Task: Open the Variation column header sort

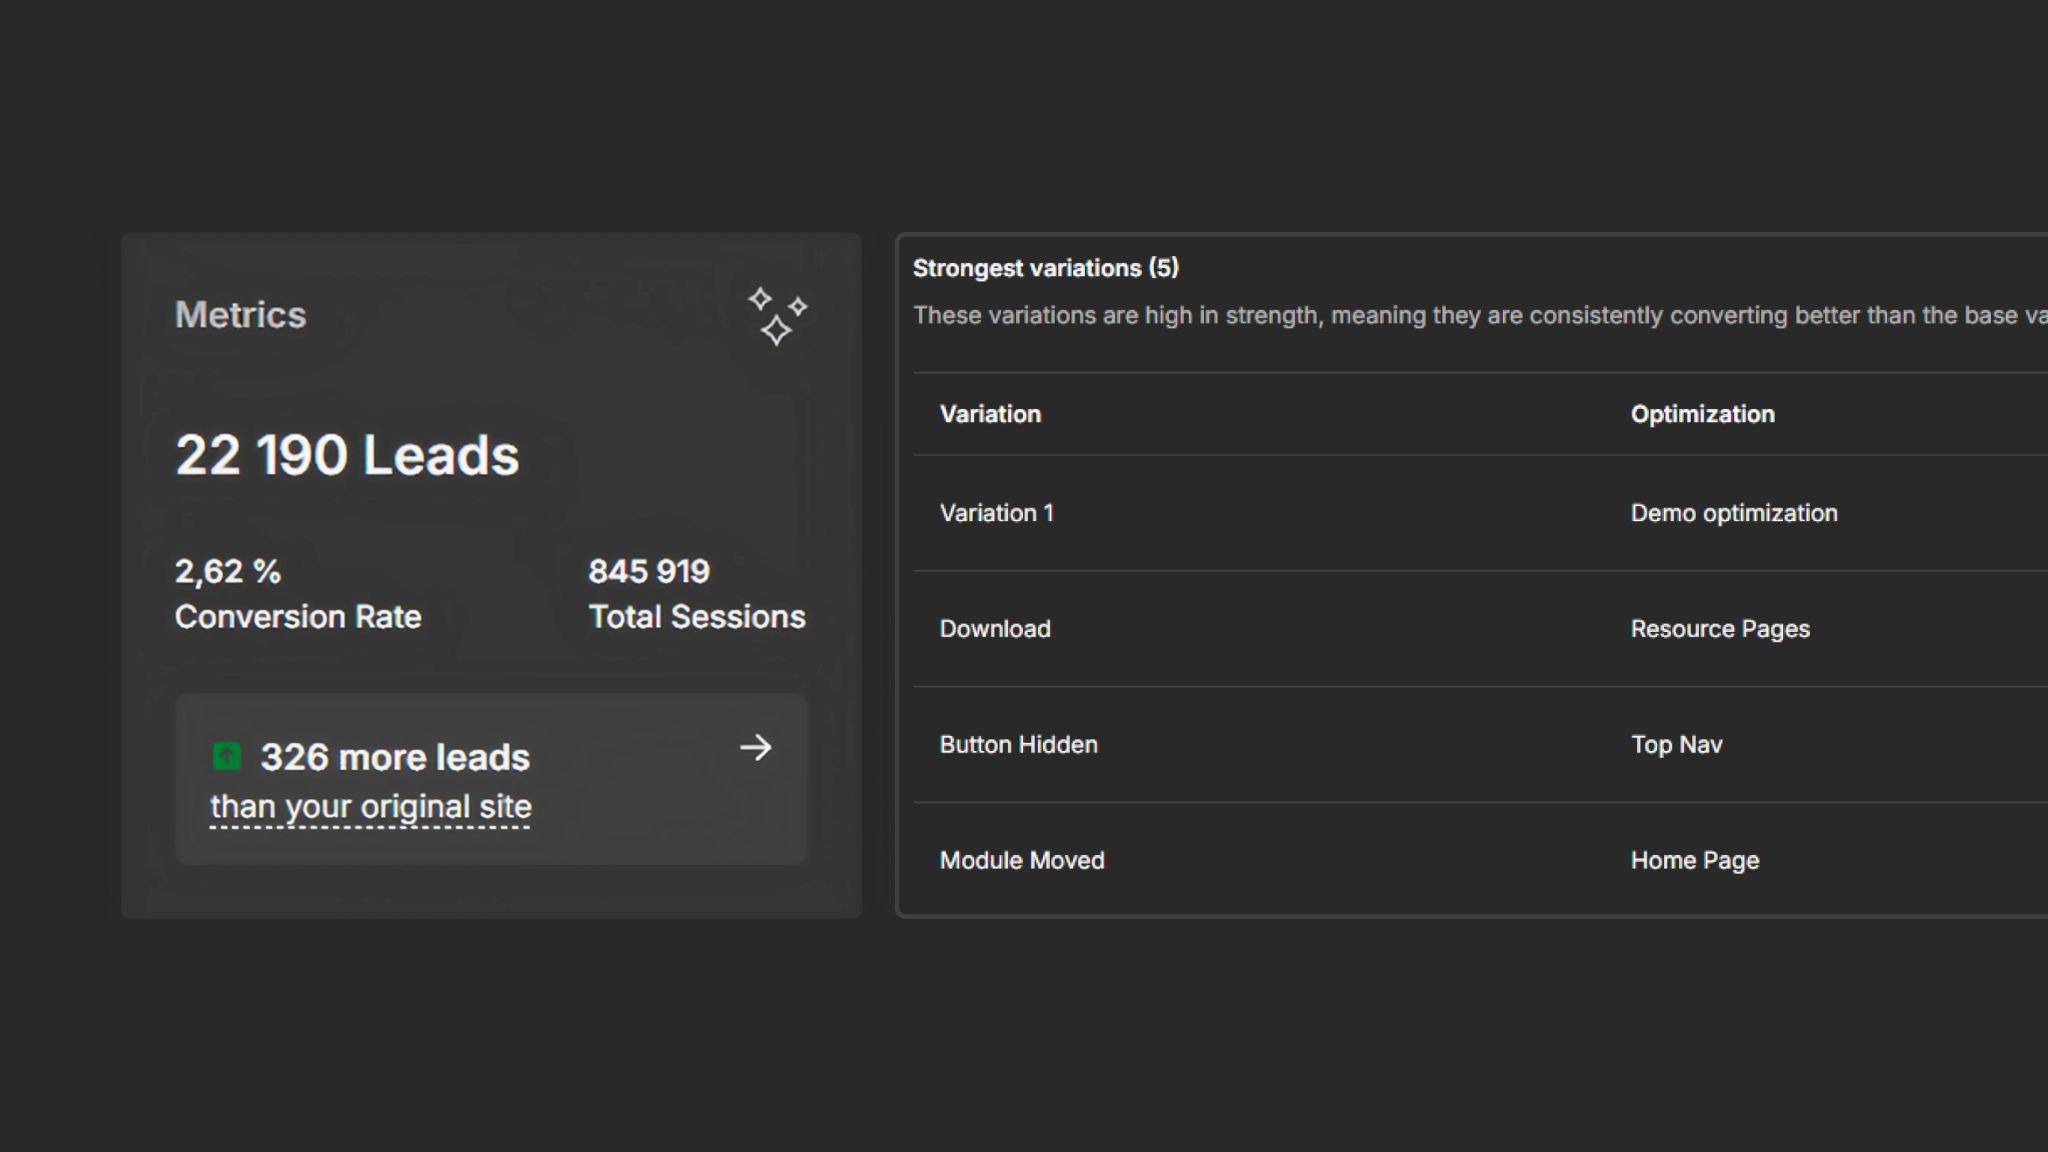Action: coord(990,413)
